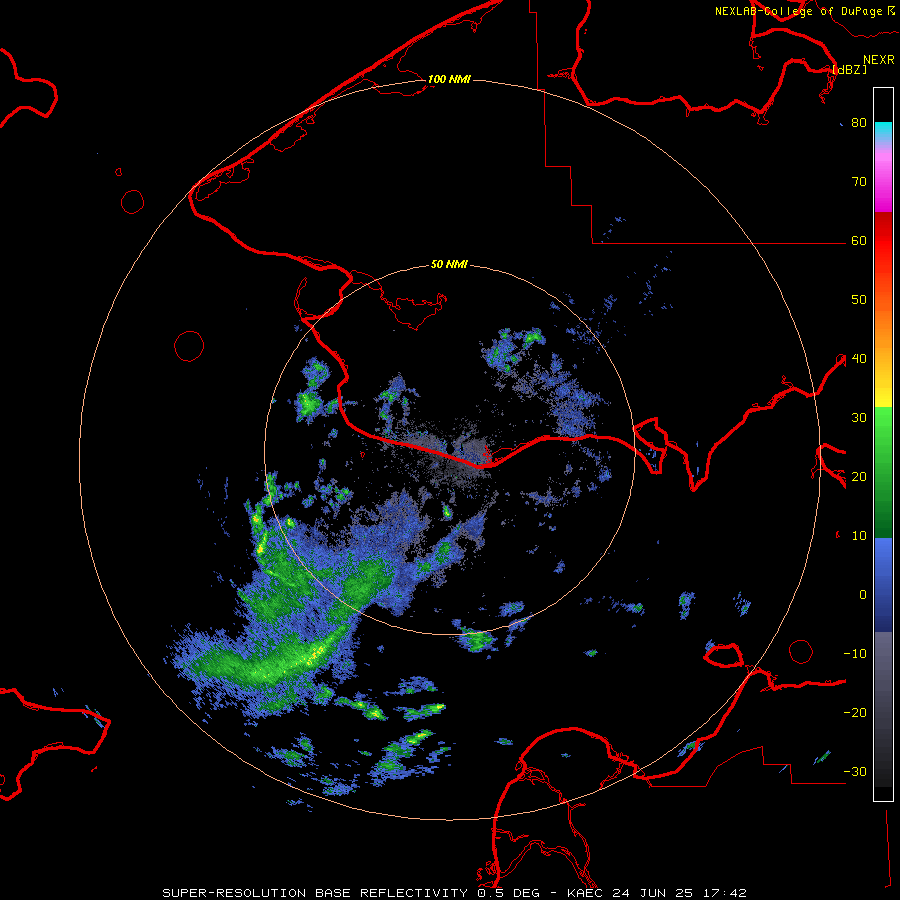Click the '80' value on the dBZ scale
Screen dimensions: 900x900
[x=859, y=123]
